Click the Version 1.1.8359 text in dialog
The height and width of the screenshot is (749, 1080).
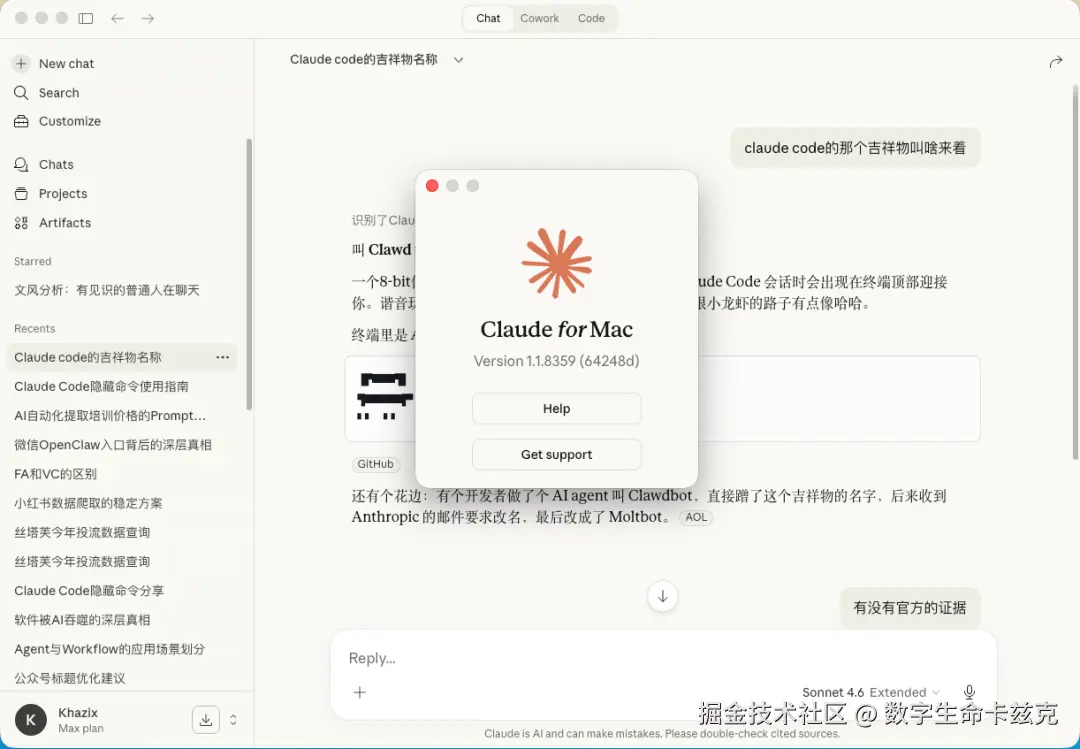coord(557,361)
